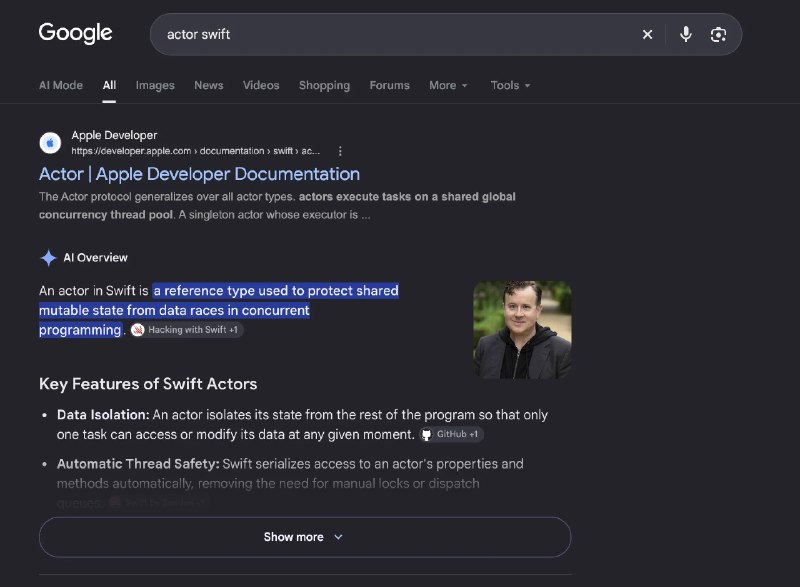Start voice search with the microphone icon

tap(686, 34)
